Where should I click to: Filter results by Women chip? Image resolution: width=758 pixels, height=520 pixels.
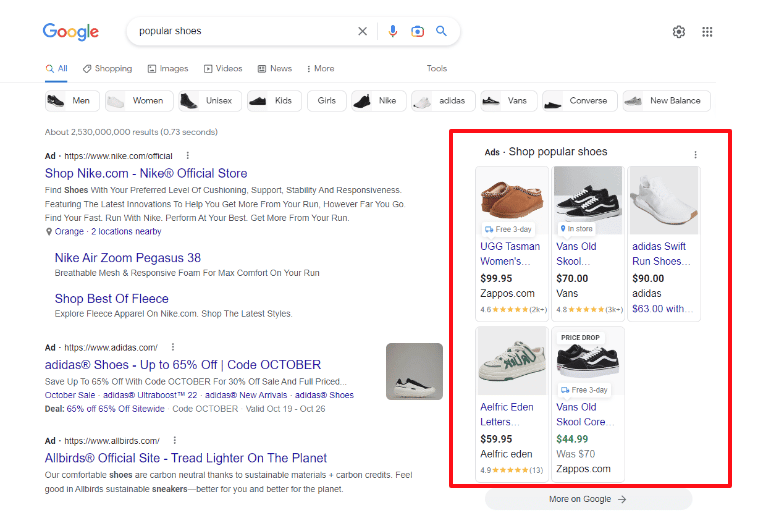coord(139,101)
